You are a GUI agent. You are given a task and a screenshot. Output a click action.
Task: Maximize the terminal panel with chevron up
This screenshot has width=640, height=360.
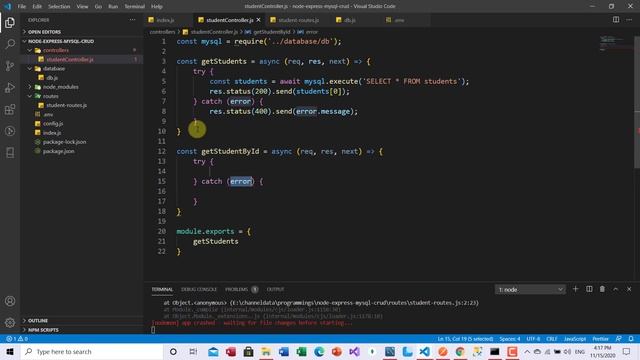[616, 289]
